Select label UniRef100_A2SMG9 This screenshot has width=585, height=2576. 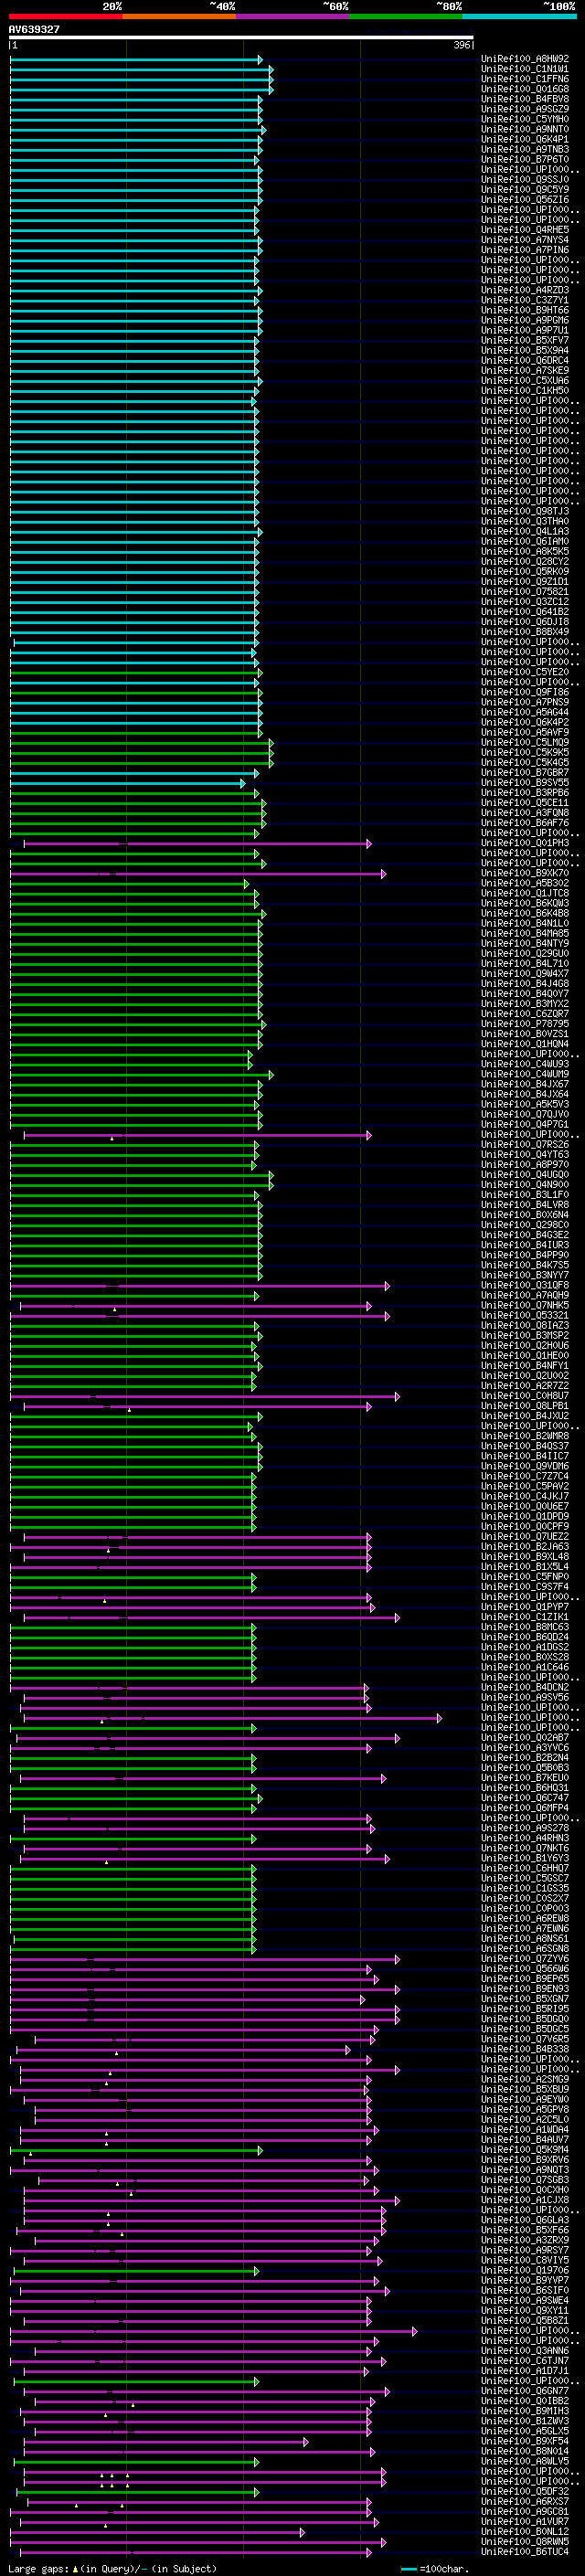pos(525,2079)
